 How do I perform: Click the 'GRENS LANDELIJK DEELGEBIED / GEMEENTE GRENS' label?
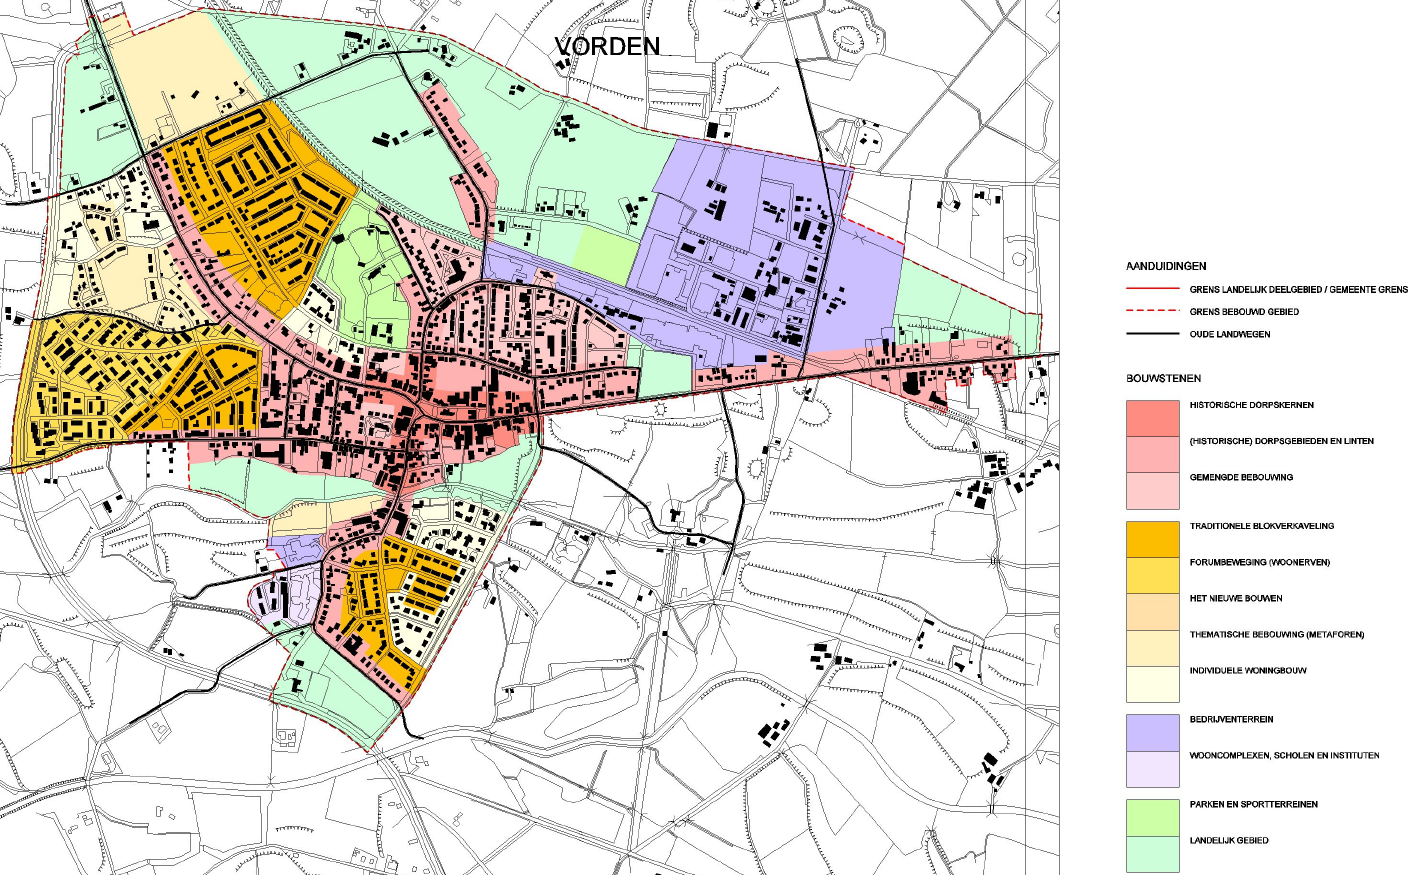coord(1298,289)
